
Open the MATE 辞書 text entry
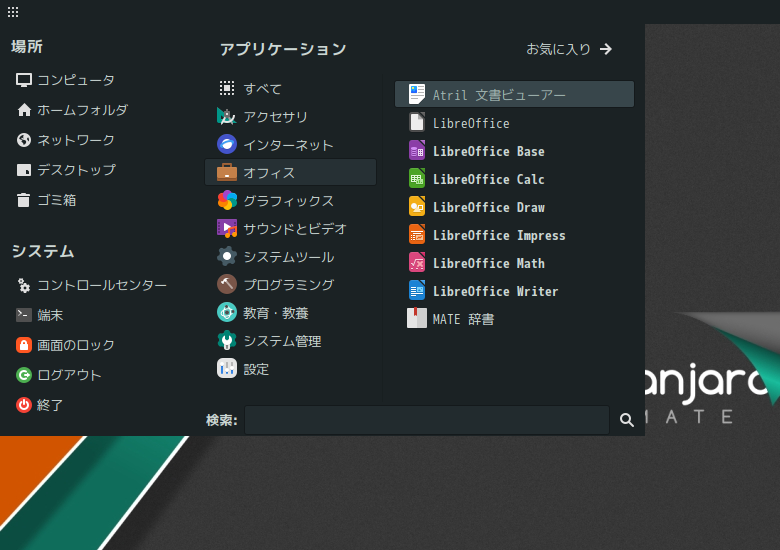click(x=463, y=319)
